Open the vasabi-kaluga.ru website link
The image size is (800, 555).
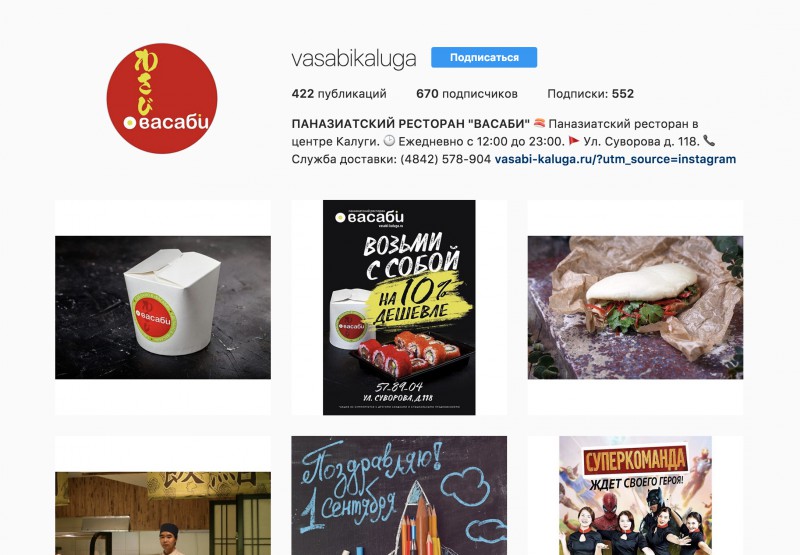tap(615, 159)
